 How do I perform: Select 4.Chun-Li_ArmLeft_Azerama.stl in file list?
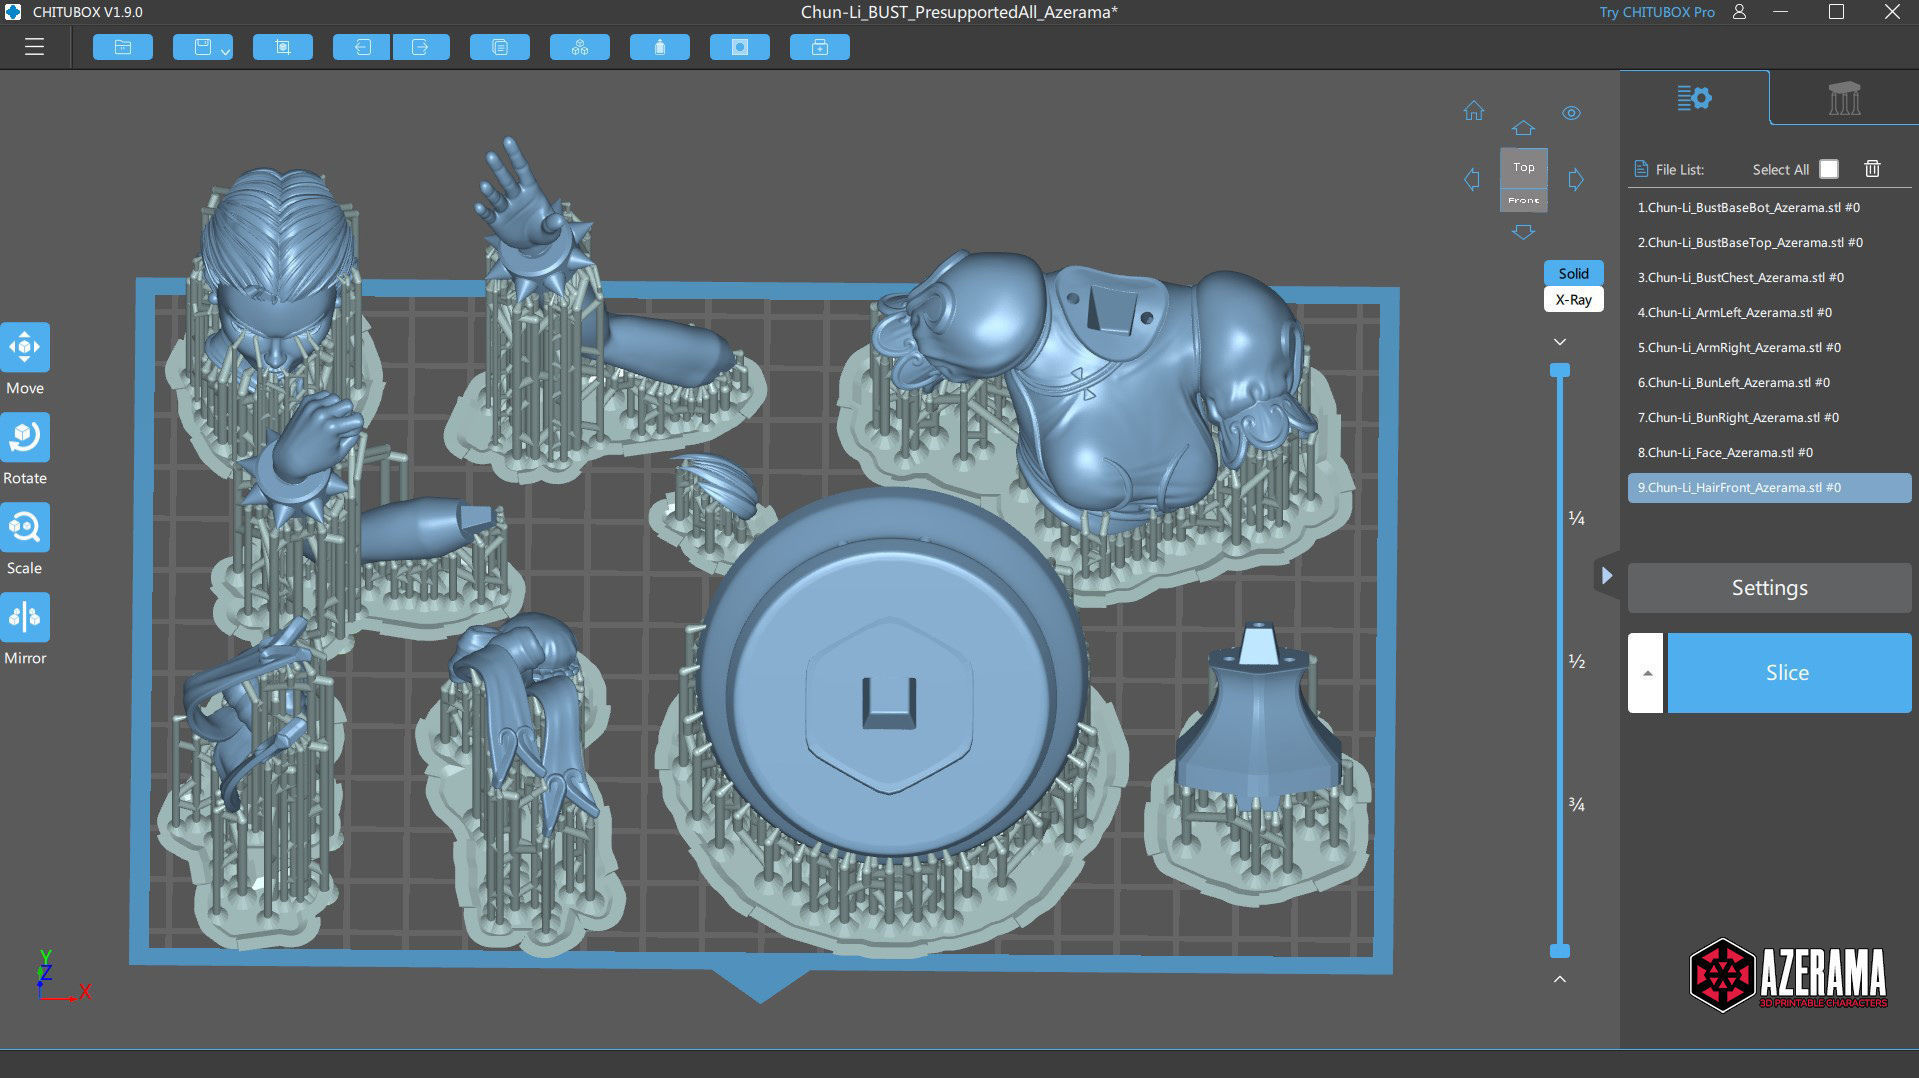tap(1769, 313)
